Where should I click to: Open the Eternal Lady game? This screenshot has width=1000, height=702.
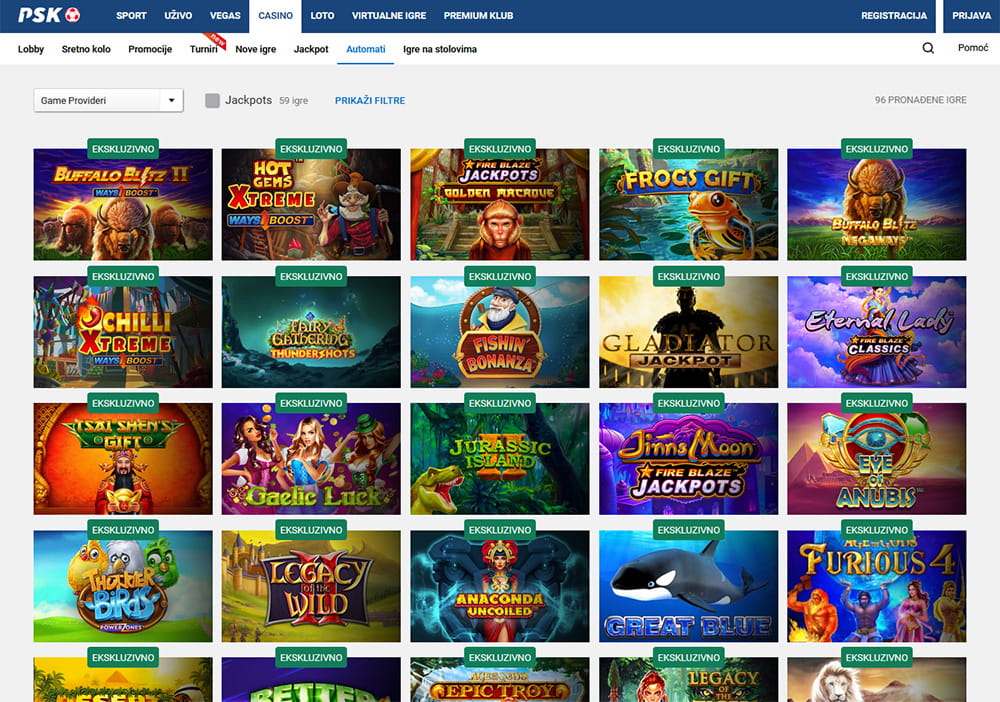[877, 332]
